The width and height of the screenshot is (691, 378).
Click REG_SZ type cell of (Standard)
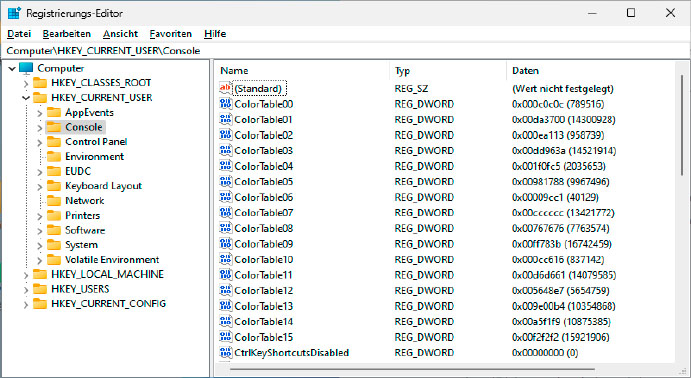pyautogui.click(x=411, y=89)
